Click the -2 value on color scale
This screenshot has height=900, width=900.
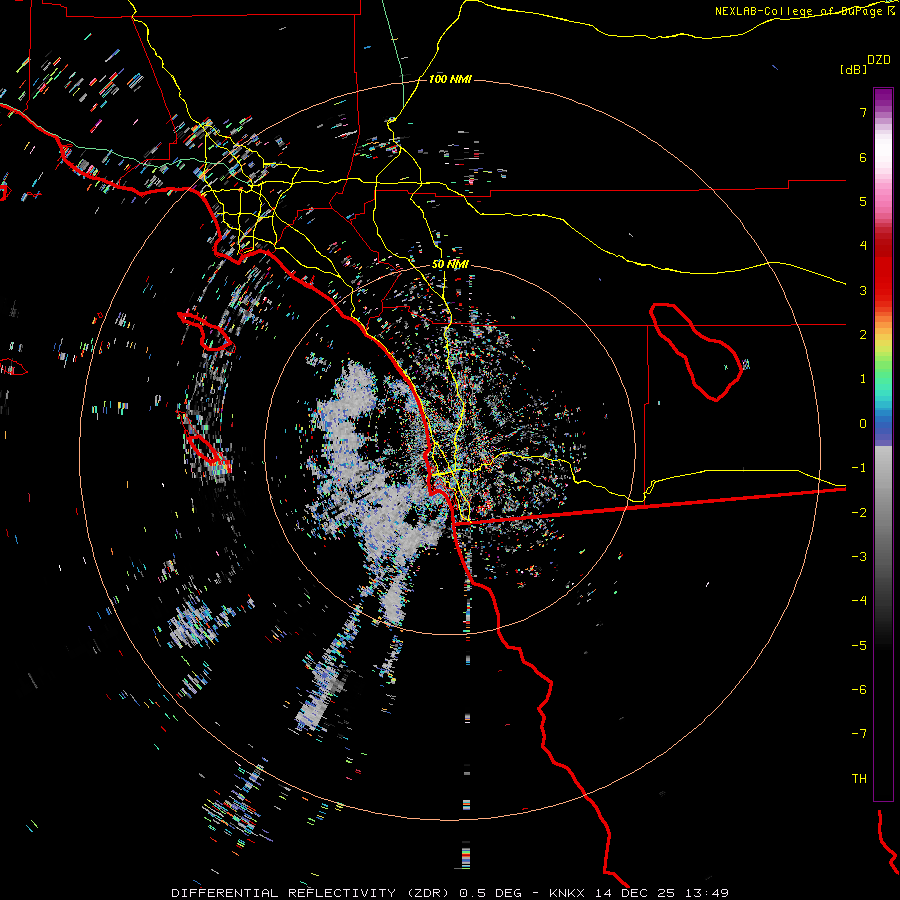(x=859, y=513)
